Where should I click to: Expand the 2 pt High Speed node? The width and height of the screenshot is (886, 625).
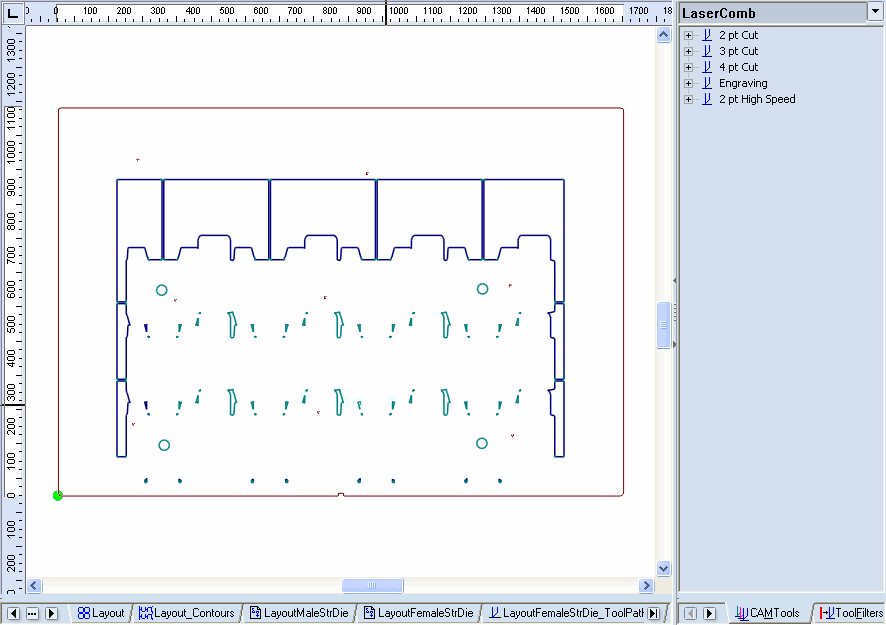point(688,99)
